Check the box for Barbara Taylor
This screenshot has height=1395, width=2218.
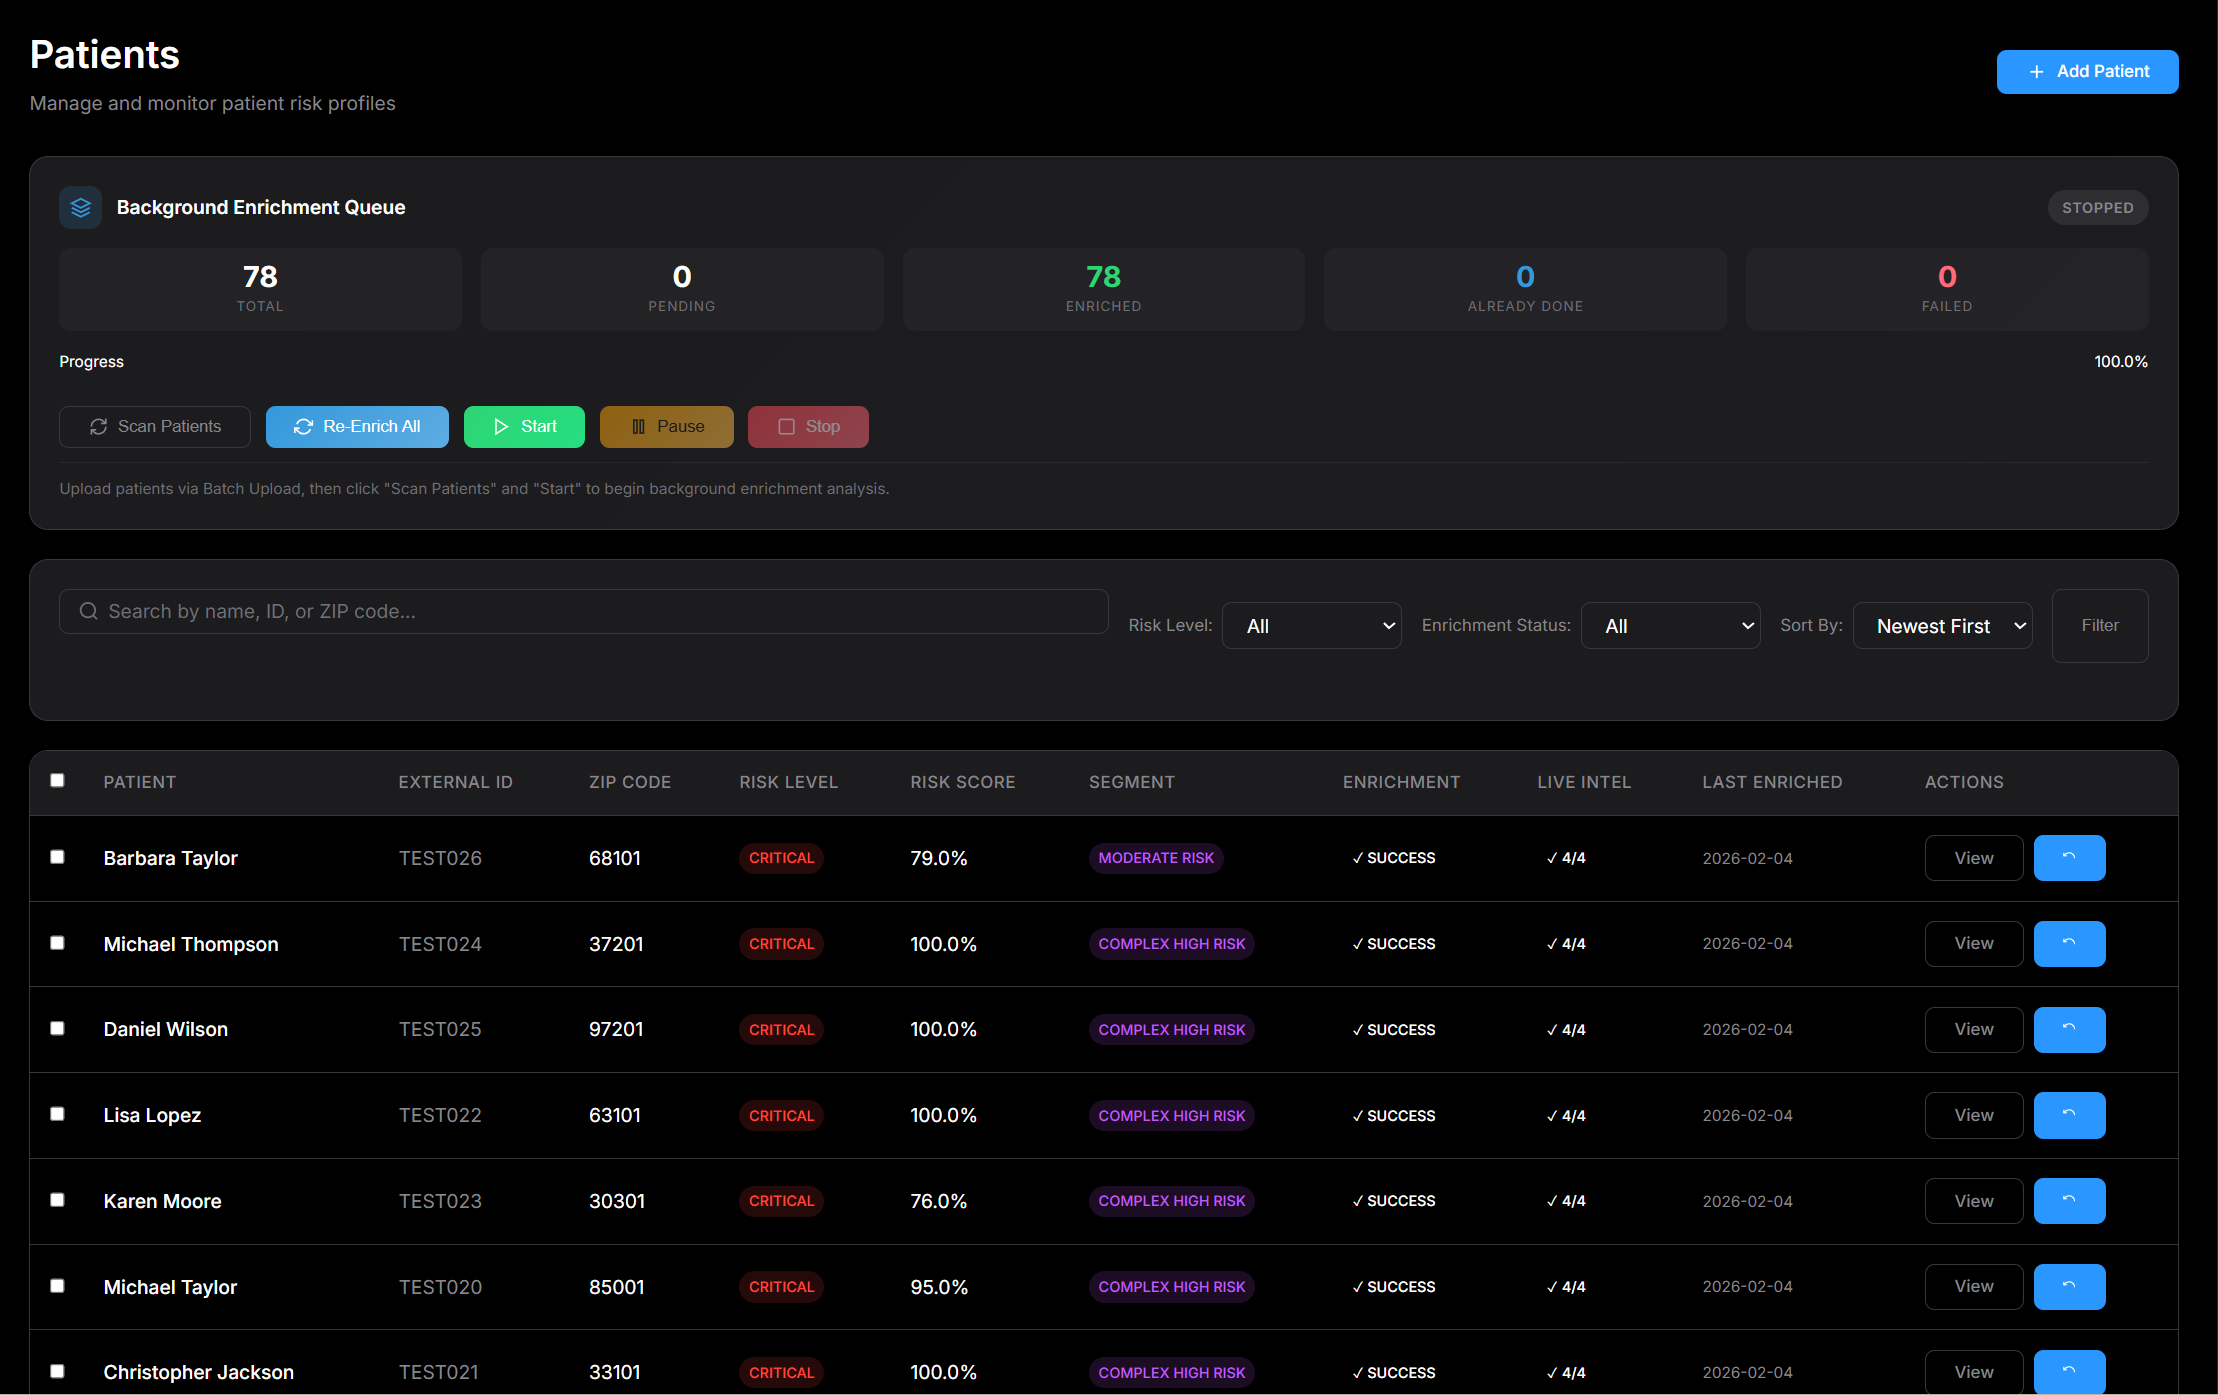pyautogui.click(x=57, y=857)
